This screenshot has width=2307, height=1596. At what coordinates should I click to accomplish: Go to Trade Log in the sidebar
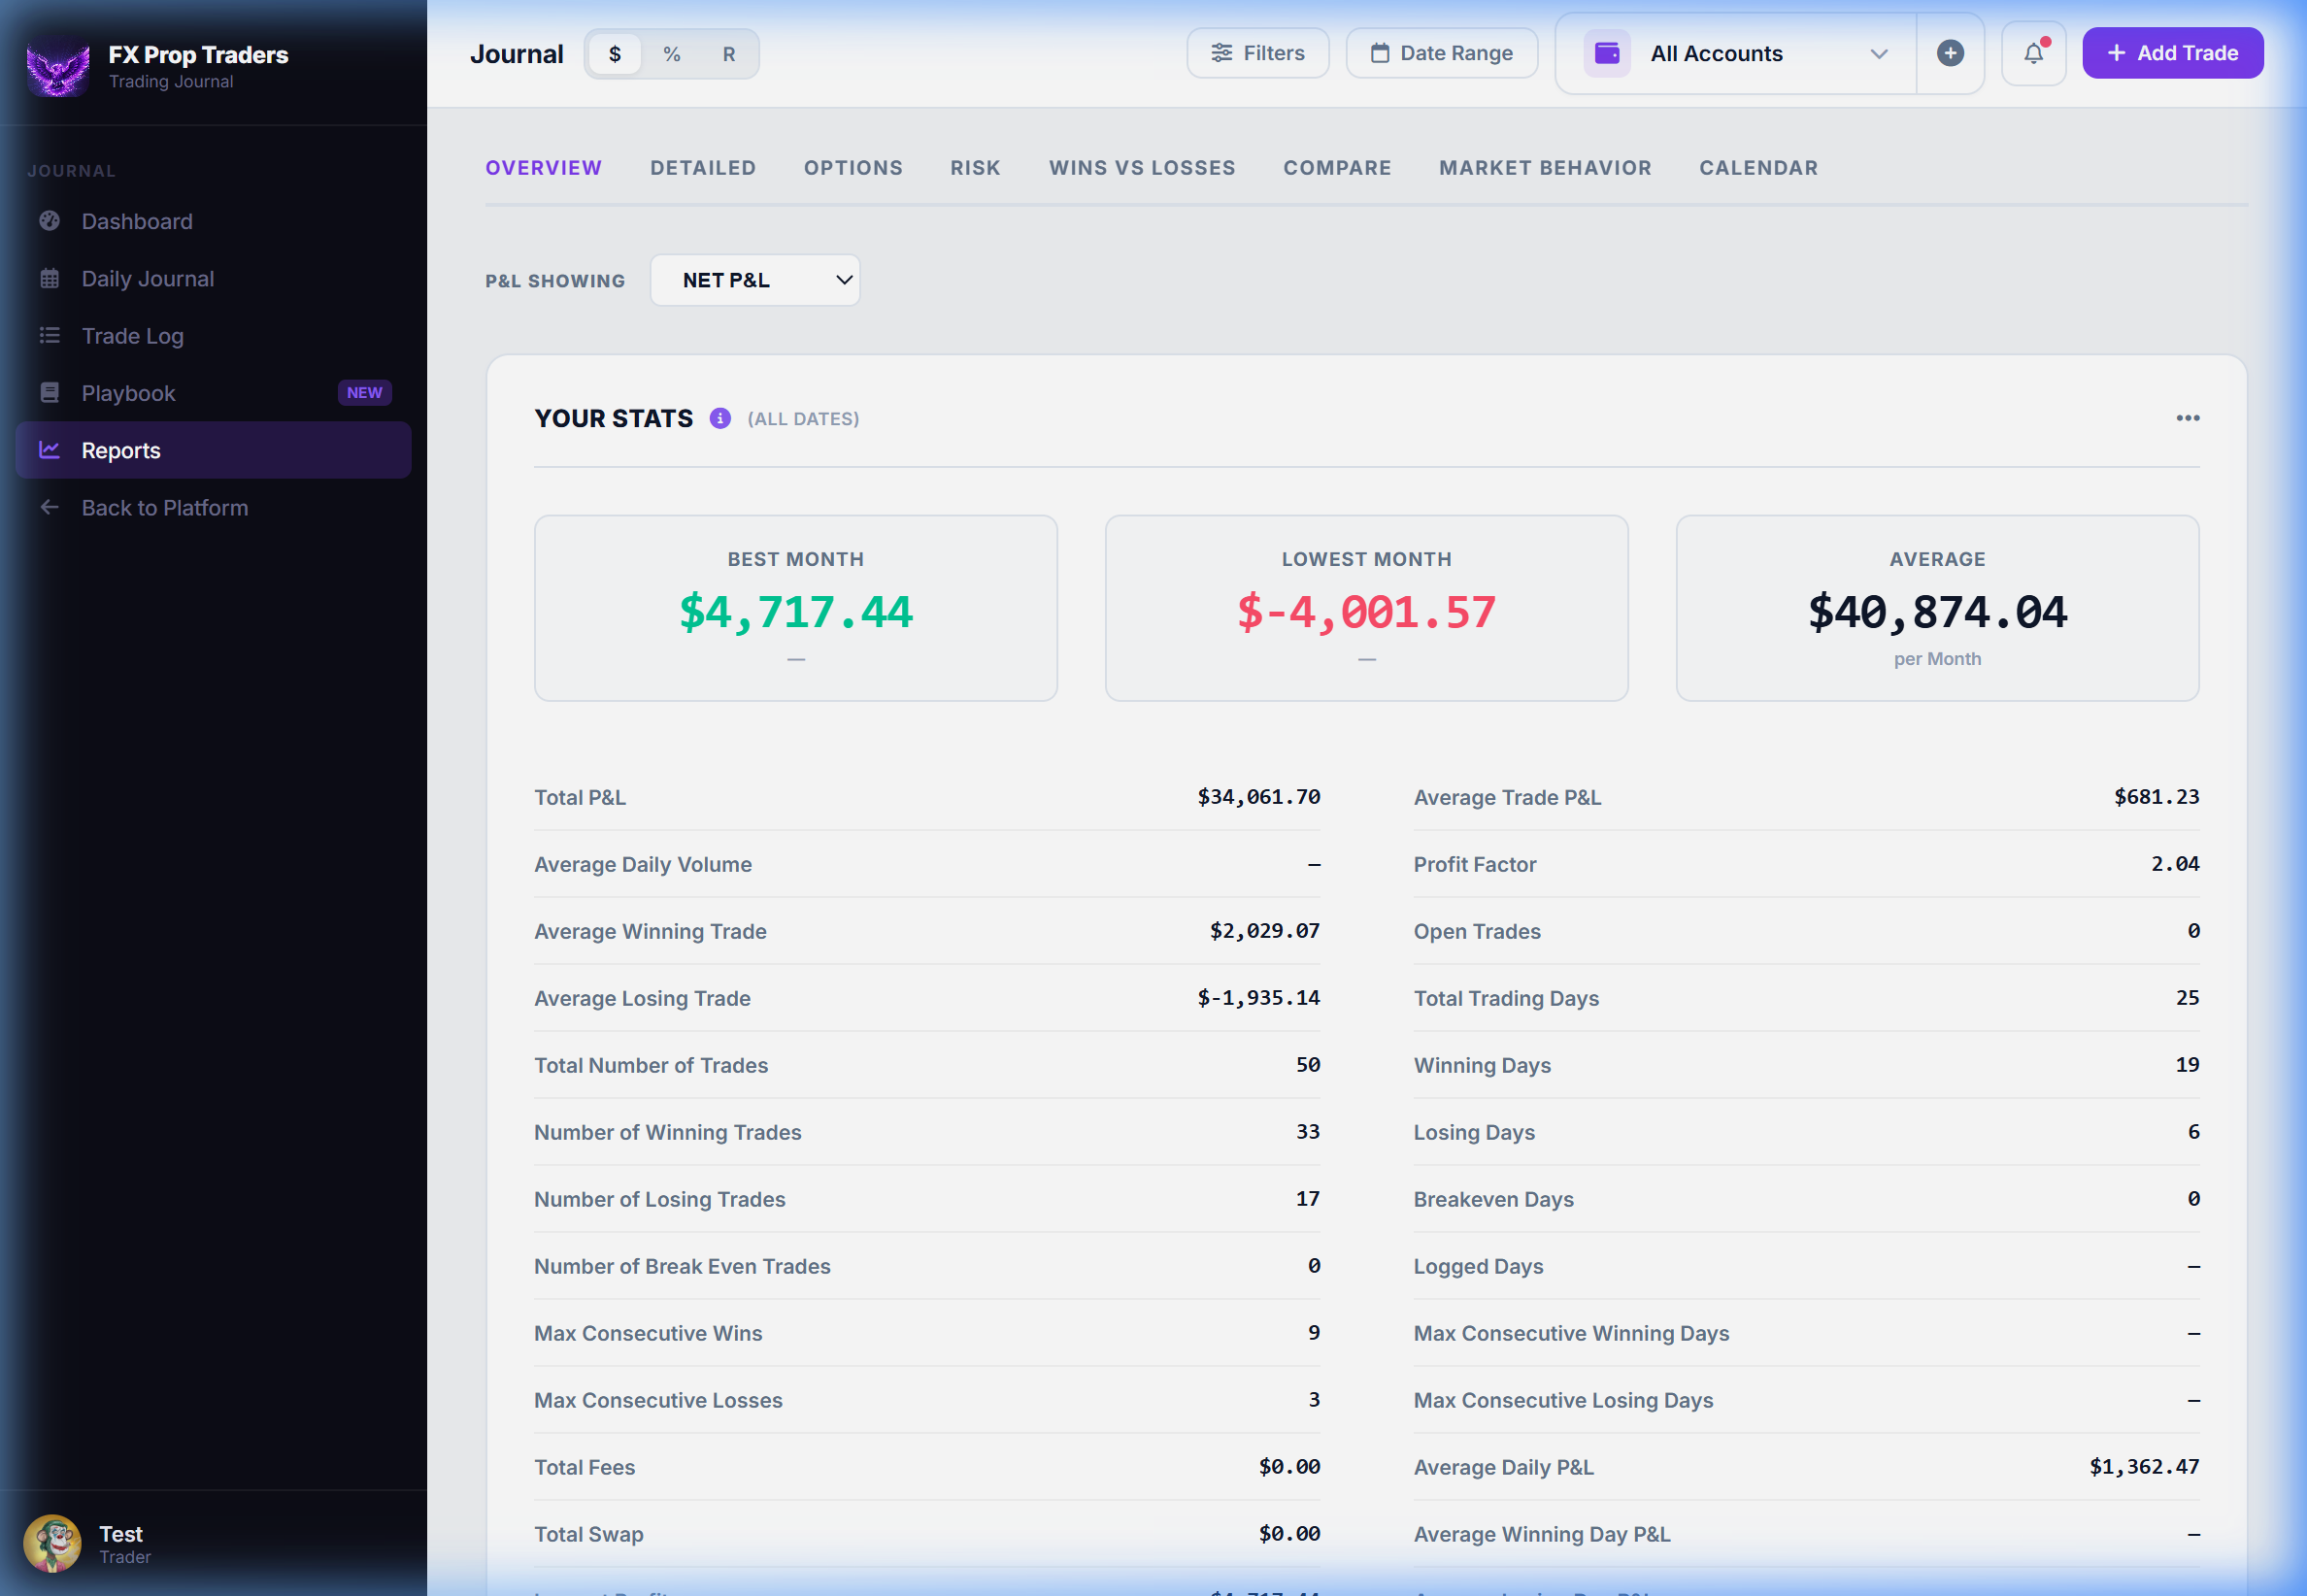(213, 336)
